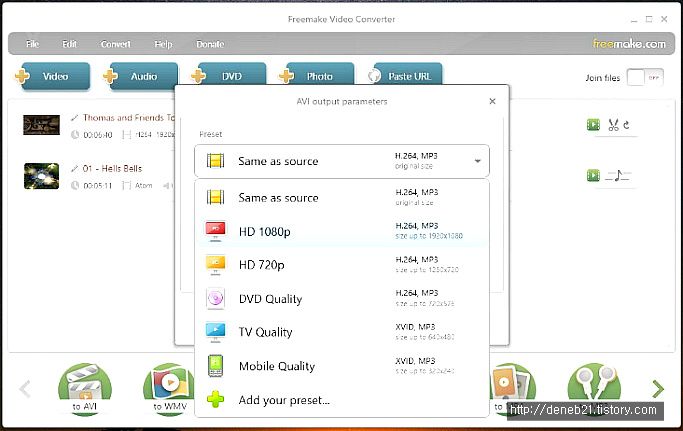683x431 pixels.
Task: Click the Thomas and Friends file name
Action: [x=128, y=118]
